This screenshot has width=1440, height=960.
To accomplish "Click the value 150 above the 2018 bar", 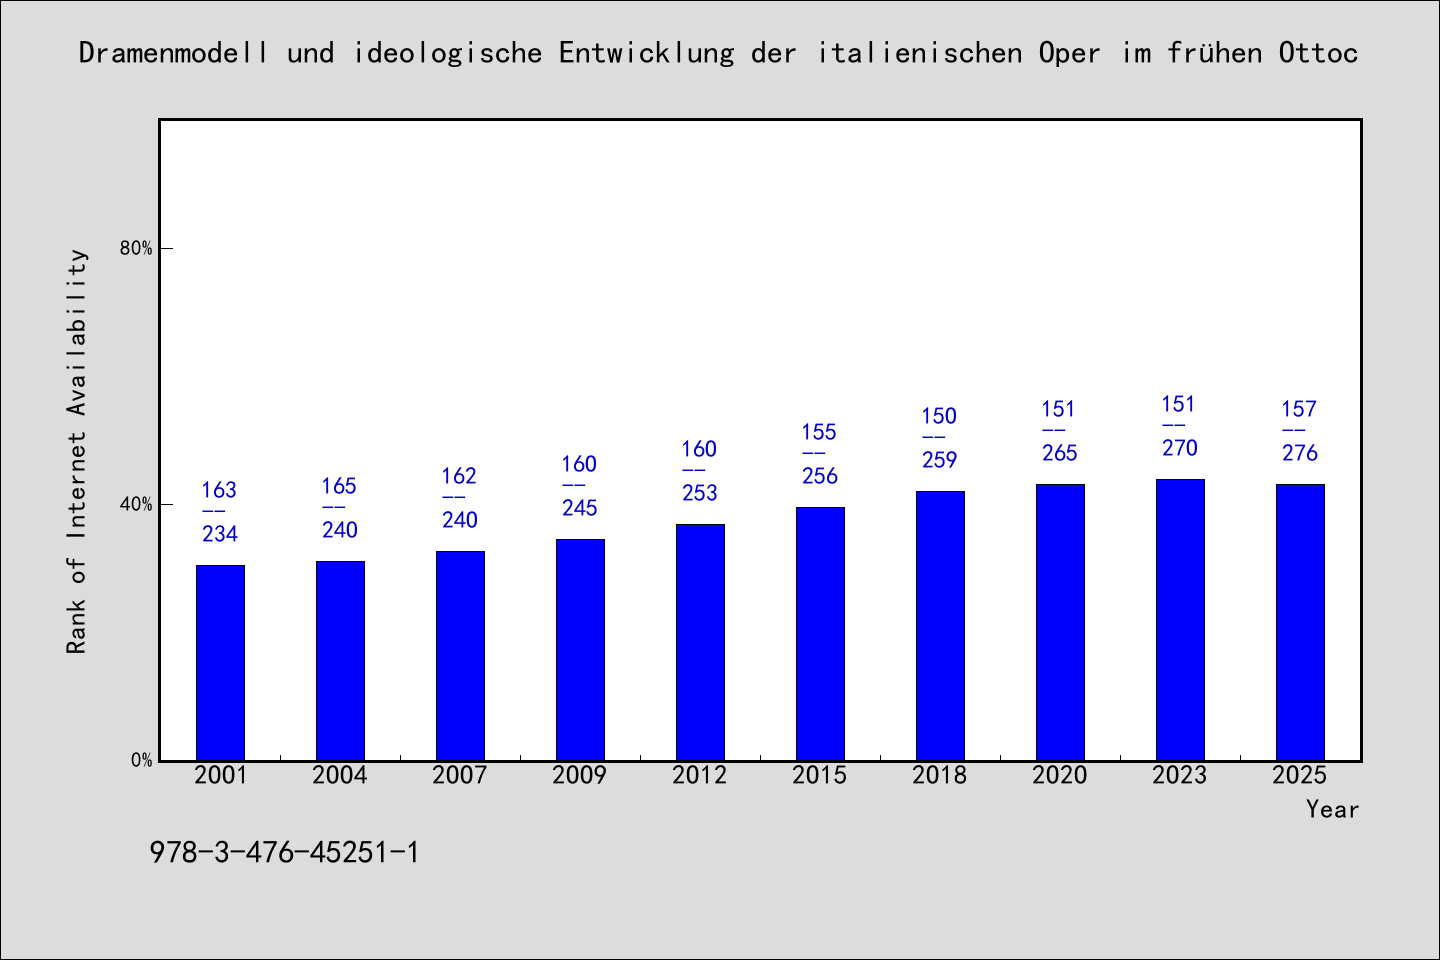I will [x=940, y=416].
